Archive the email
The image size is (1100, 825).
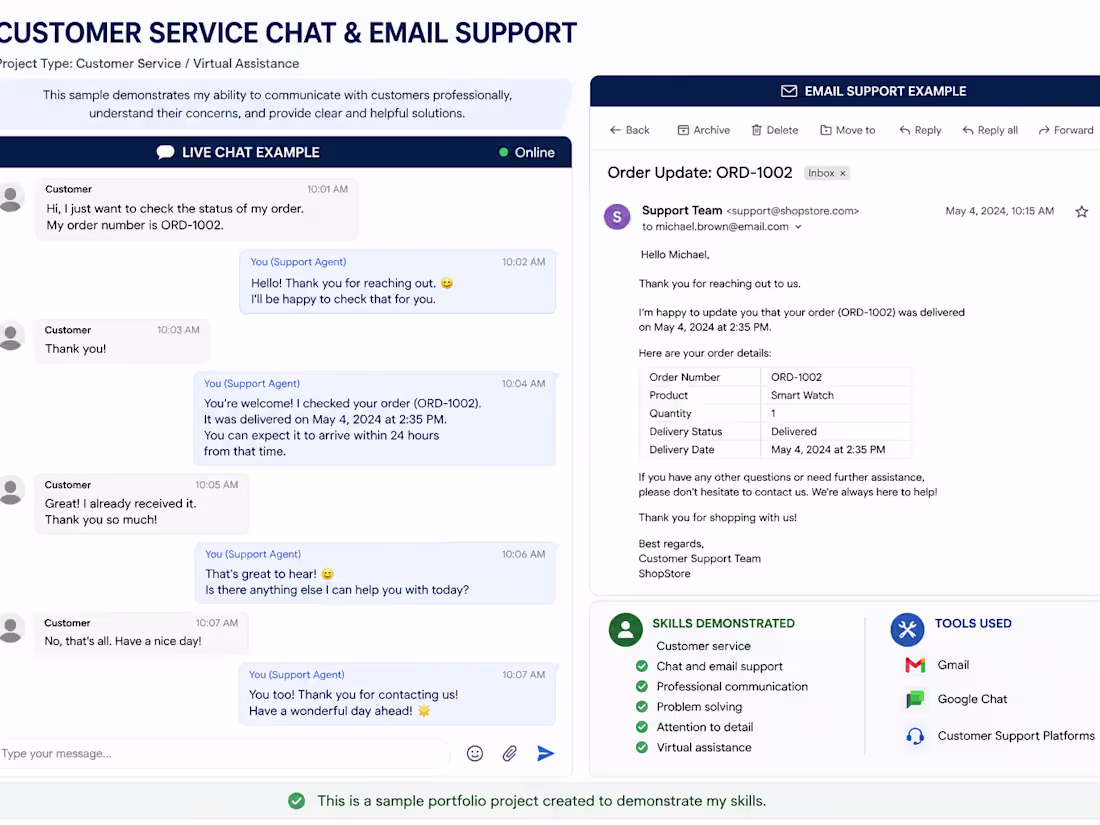tap(704, 130)
